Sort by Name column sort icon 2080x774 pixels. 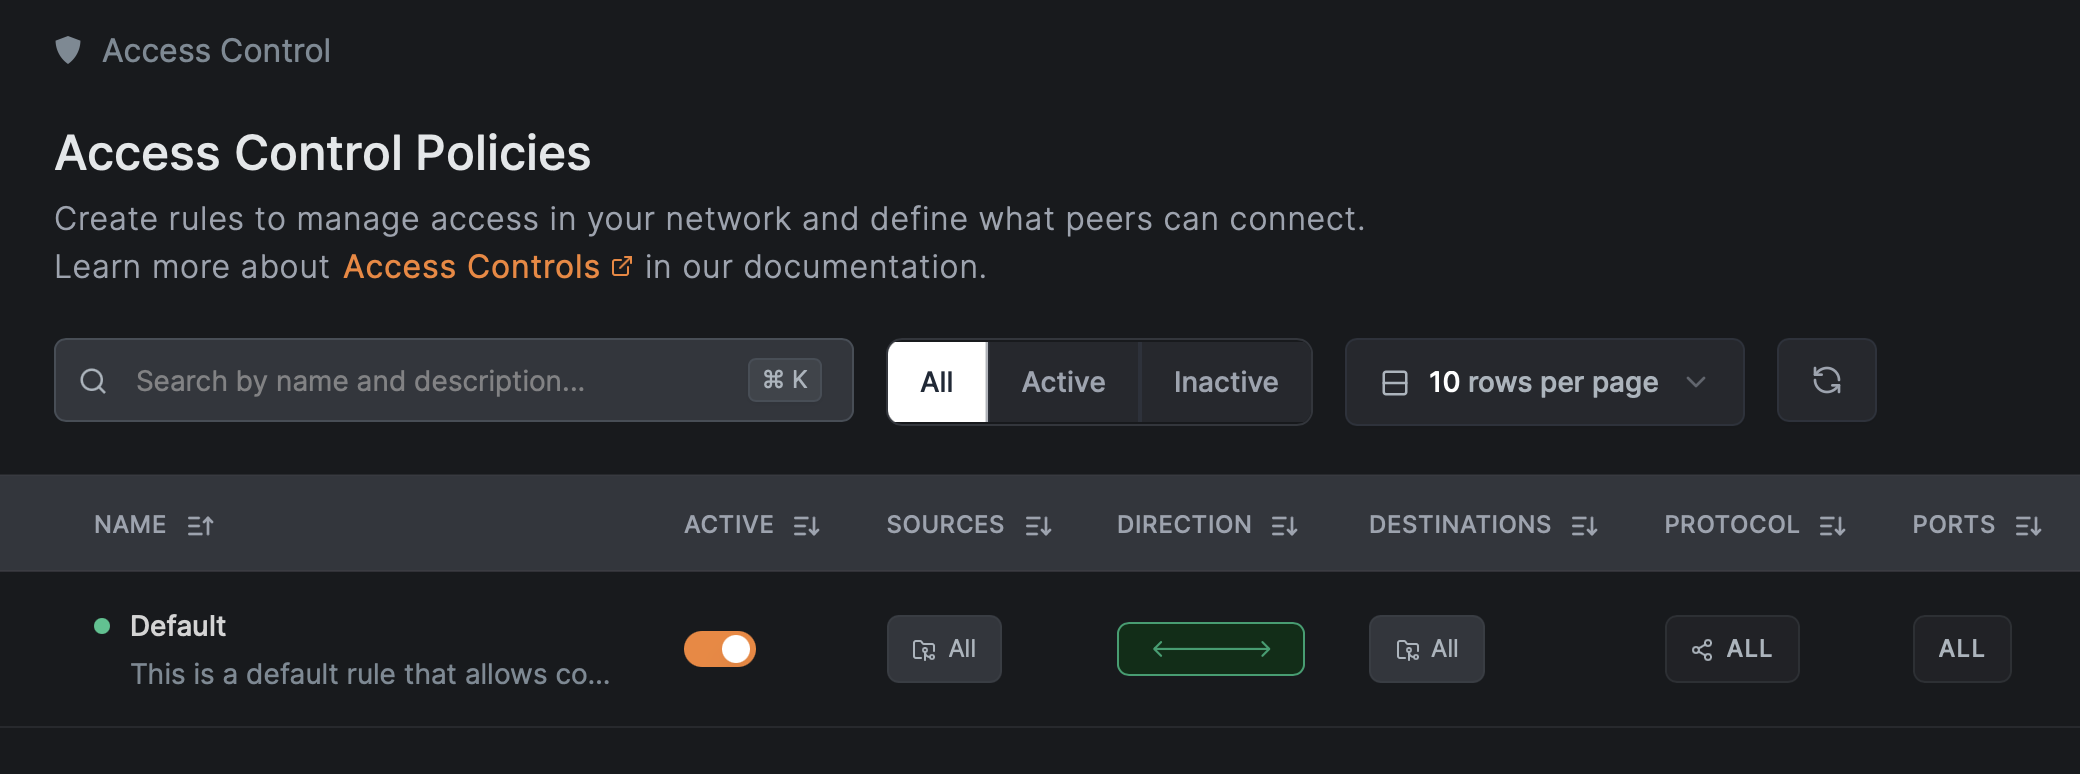point(200,525)
